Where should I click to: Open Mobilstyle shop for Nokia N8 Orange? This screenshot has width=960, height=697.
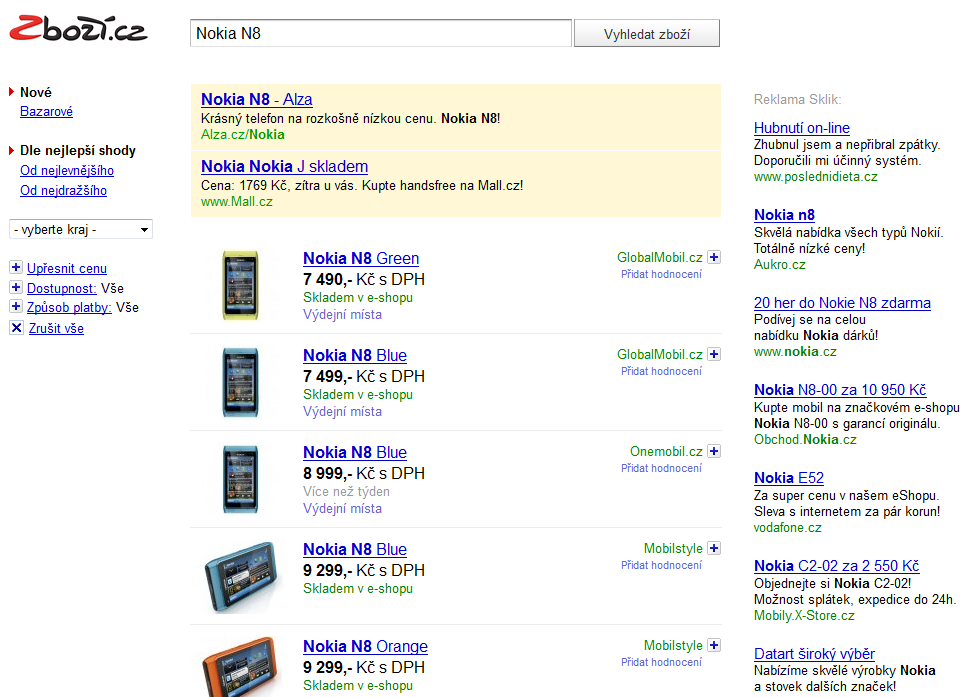pos(673,645)
